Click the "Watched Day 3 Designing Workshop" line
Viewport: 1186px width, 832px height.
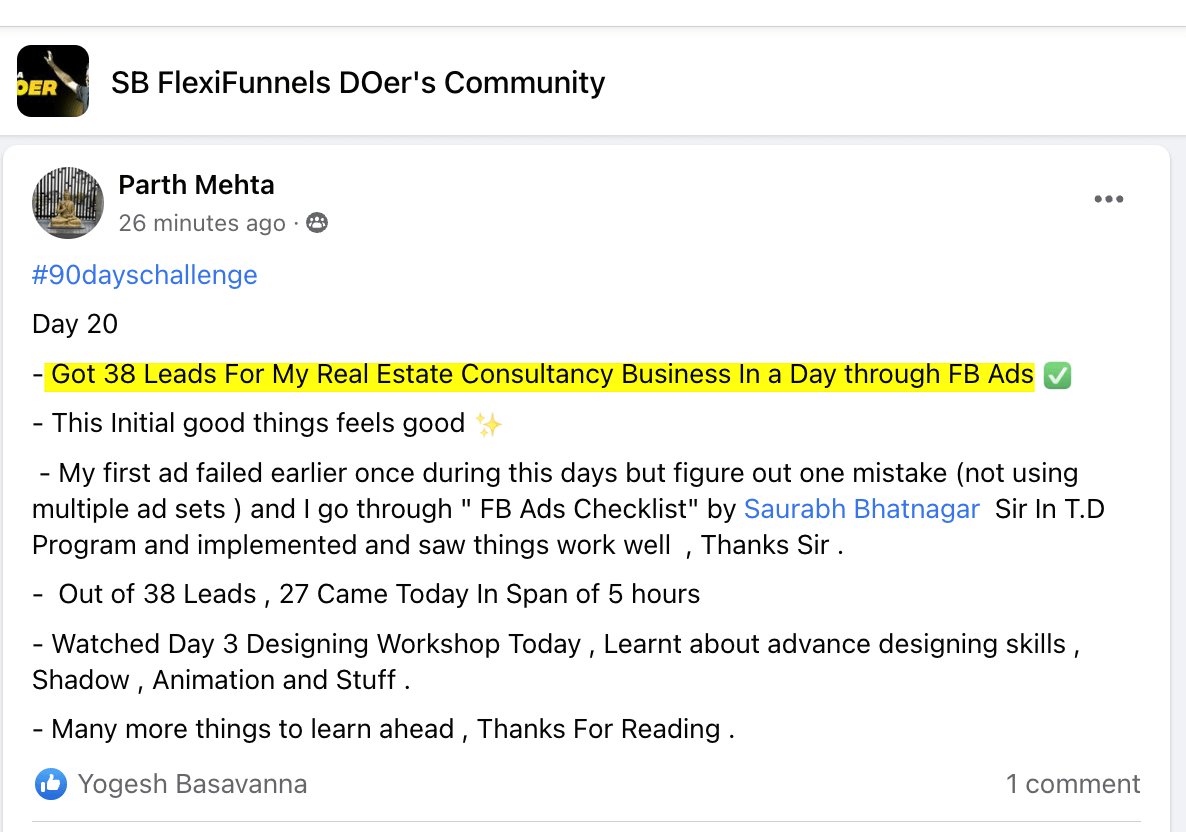tap(315, 644)
